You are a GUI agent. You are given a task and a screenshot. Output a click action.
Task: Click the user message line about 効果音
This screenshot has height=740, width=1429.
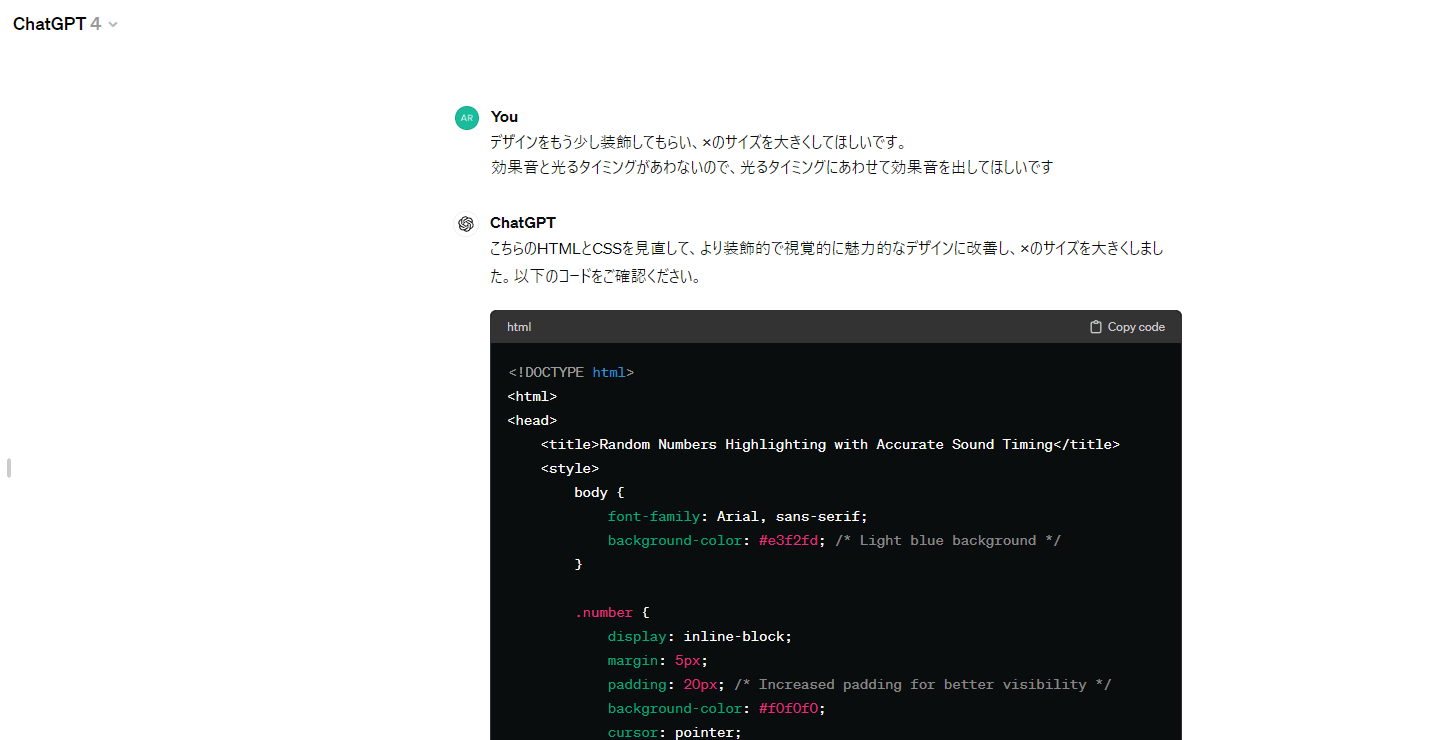click(772, 167)
